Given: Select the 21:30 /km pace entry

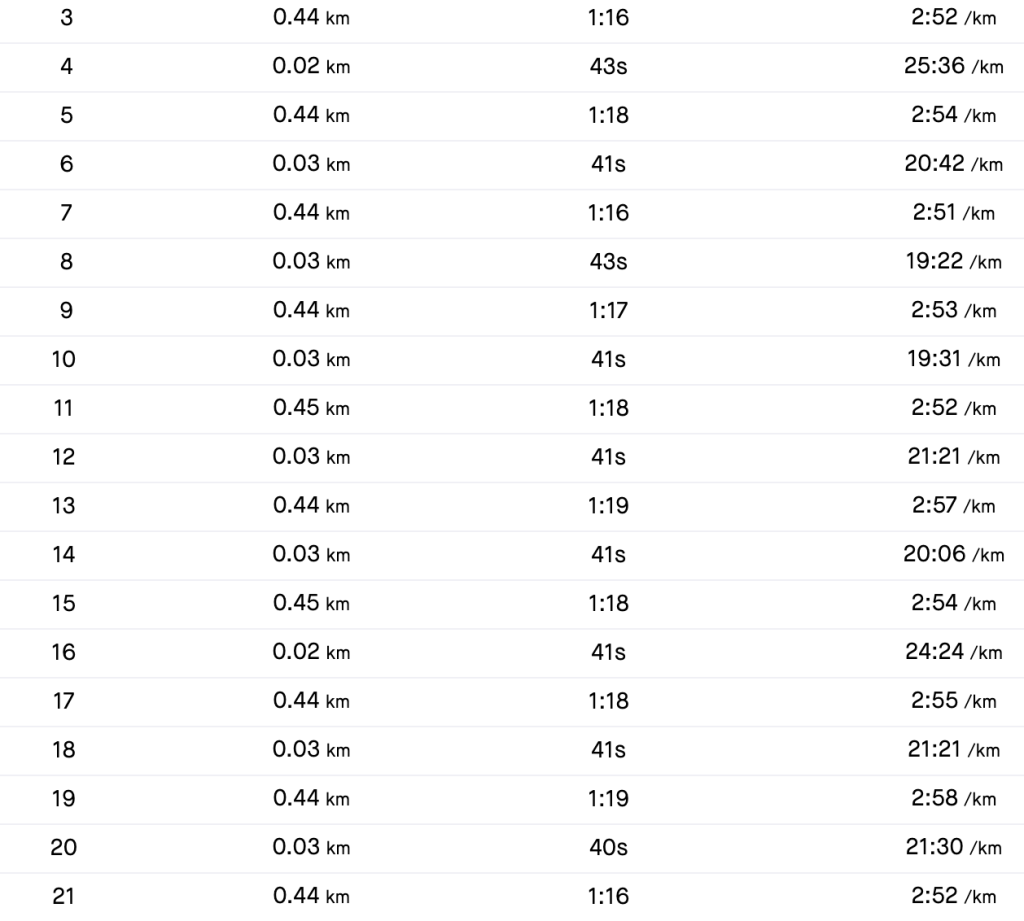Looking at the screenshot, I should pyautogui.click(x=953, y=848).
